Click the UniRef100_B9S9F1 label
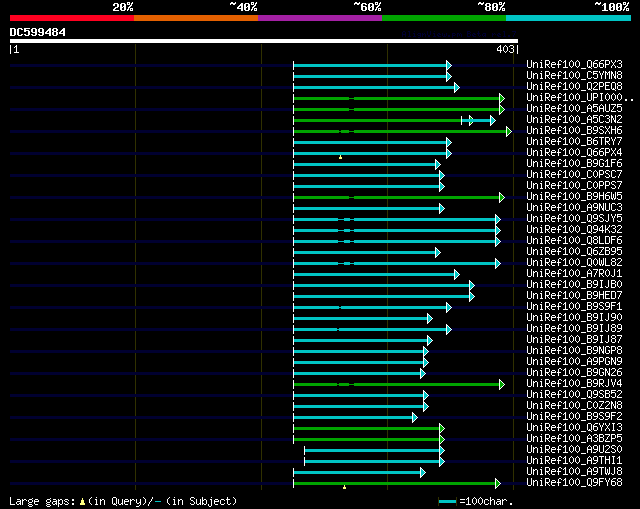The image size is (640, 509). point(574,307)
